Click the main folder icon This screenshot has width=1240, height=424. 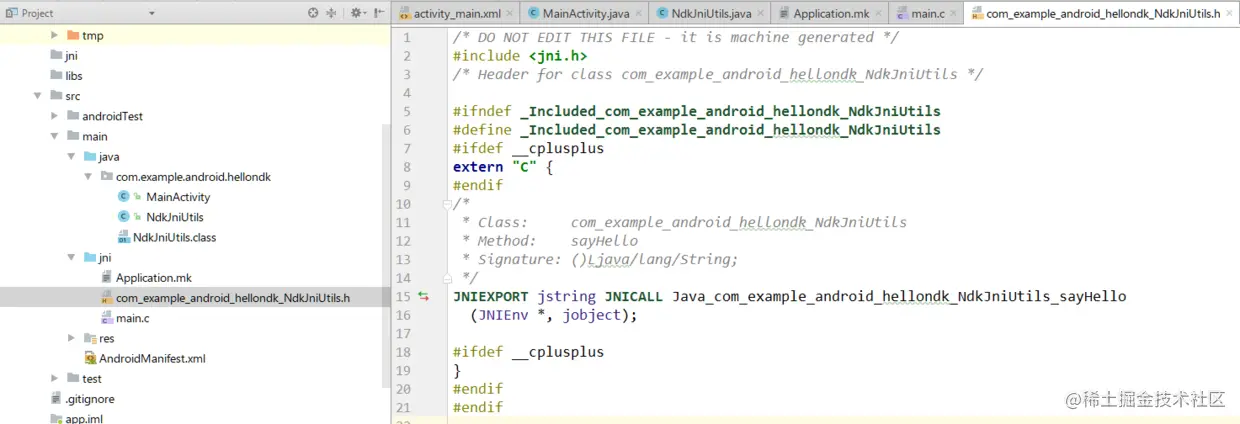click(73, 136)
